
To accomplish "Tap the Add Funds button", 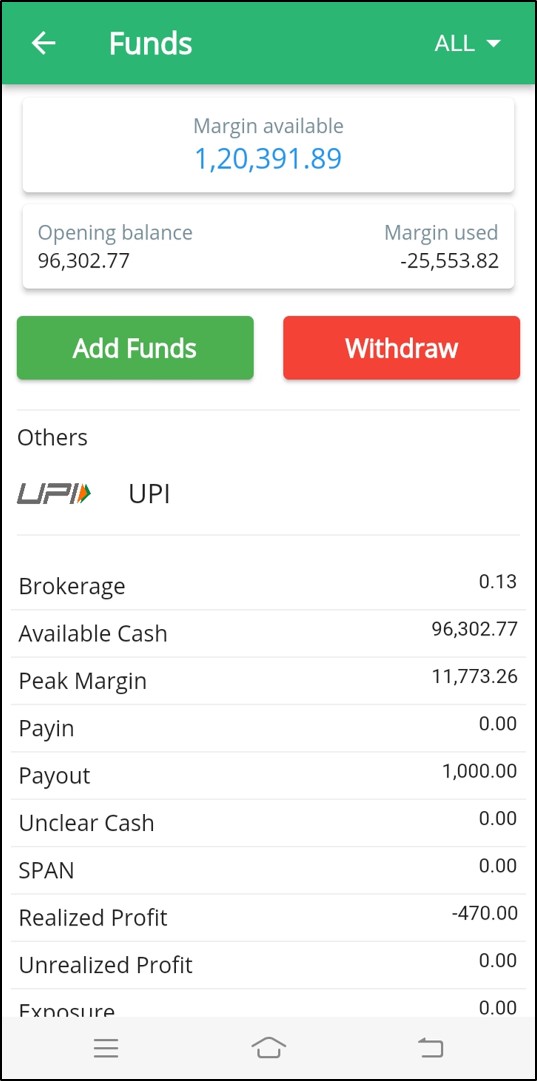I will coord(135,347).
